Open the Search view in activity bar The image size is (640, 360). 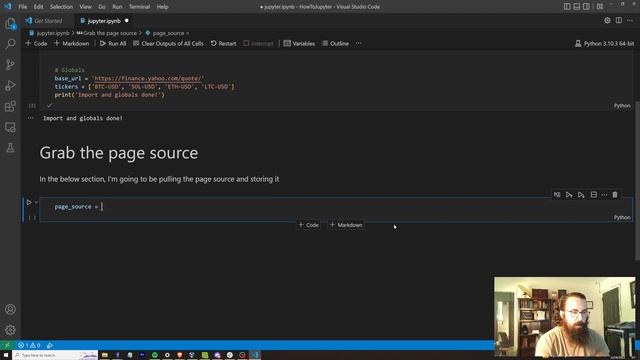click(10, 44)
